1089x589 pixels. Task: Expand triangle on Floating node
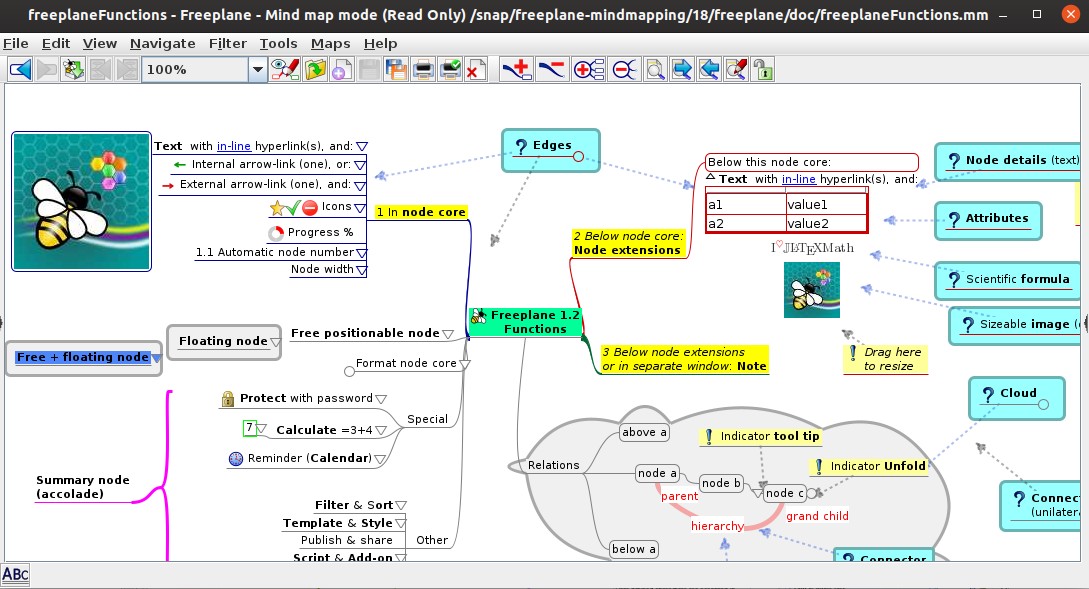pyautogui.click(x=276, y=342)
